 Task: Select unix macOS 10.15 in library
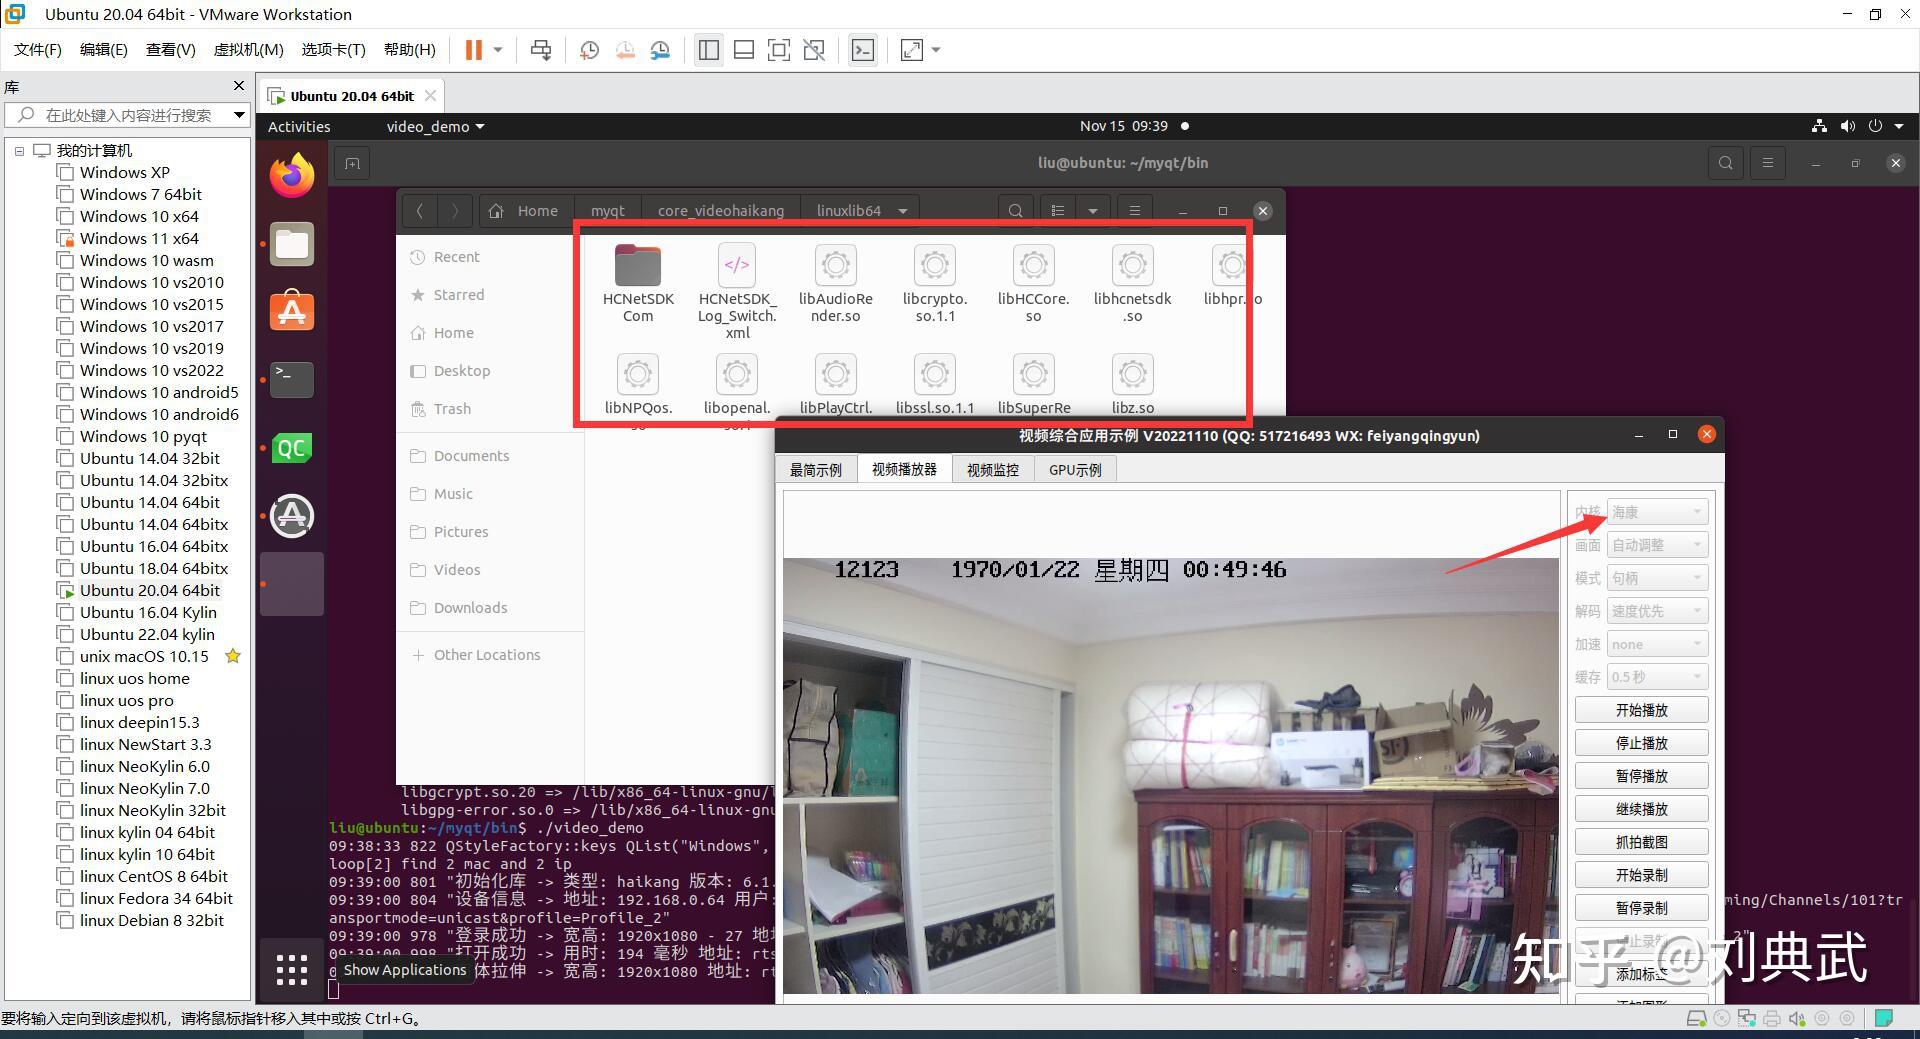click(x=144, y=657)
